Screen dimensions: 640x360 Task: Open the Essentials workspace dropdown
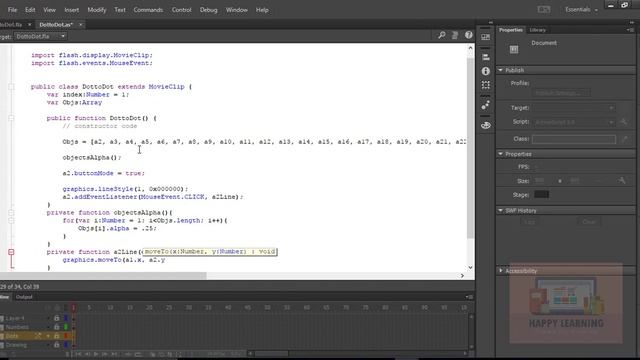[581, 9]
